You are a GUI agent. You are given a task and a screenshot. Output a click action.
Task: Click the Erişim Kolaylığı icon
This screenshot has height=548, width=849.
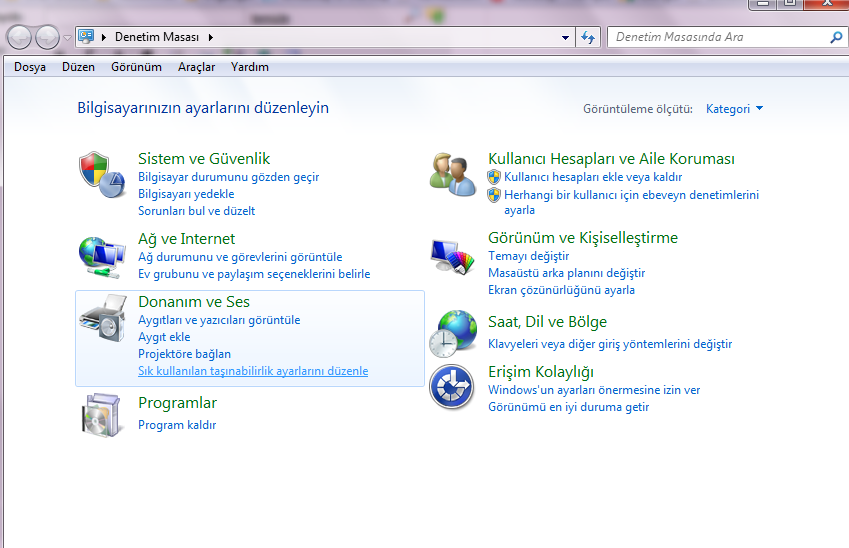(x=452, y=387)
